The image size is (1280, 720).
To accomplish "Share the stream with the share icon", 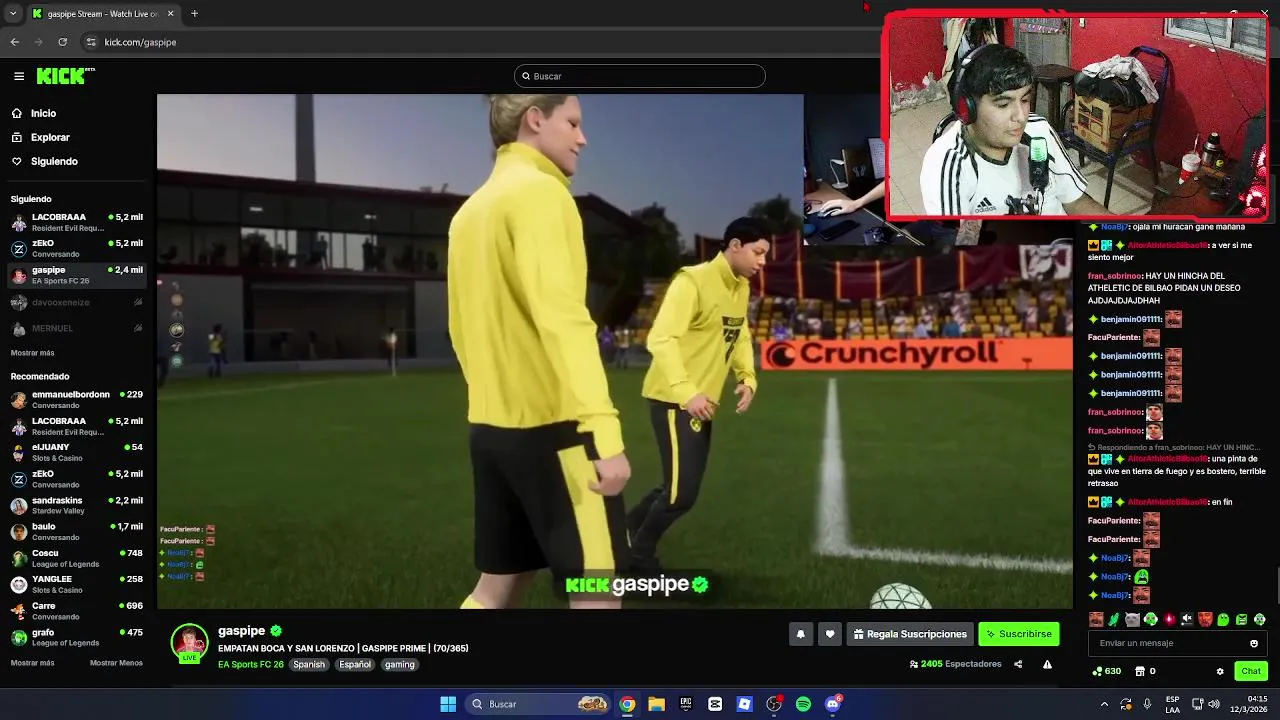I will (1018, 664).
